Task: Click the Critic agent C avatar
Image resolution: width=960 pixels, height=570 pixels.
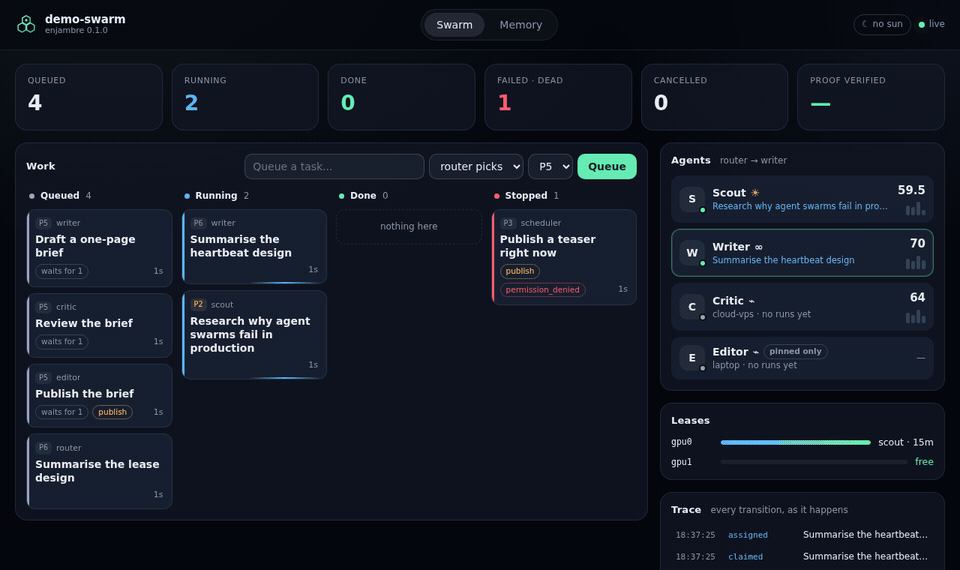Action: pos(692,307)
